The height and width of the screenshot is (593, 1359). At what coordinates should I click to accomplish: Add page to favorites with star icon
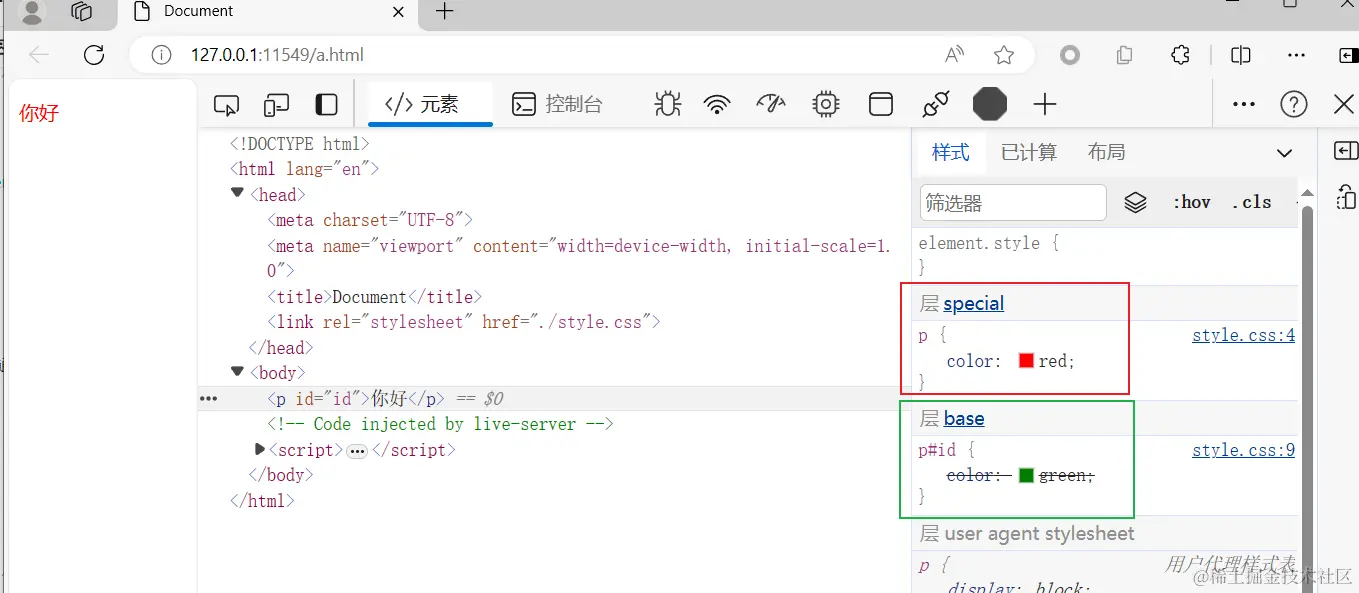[1004, 55]
